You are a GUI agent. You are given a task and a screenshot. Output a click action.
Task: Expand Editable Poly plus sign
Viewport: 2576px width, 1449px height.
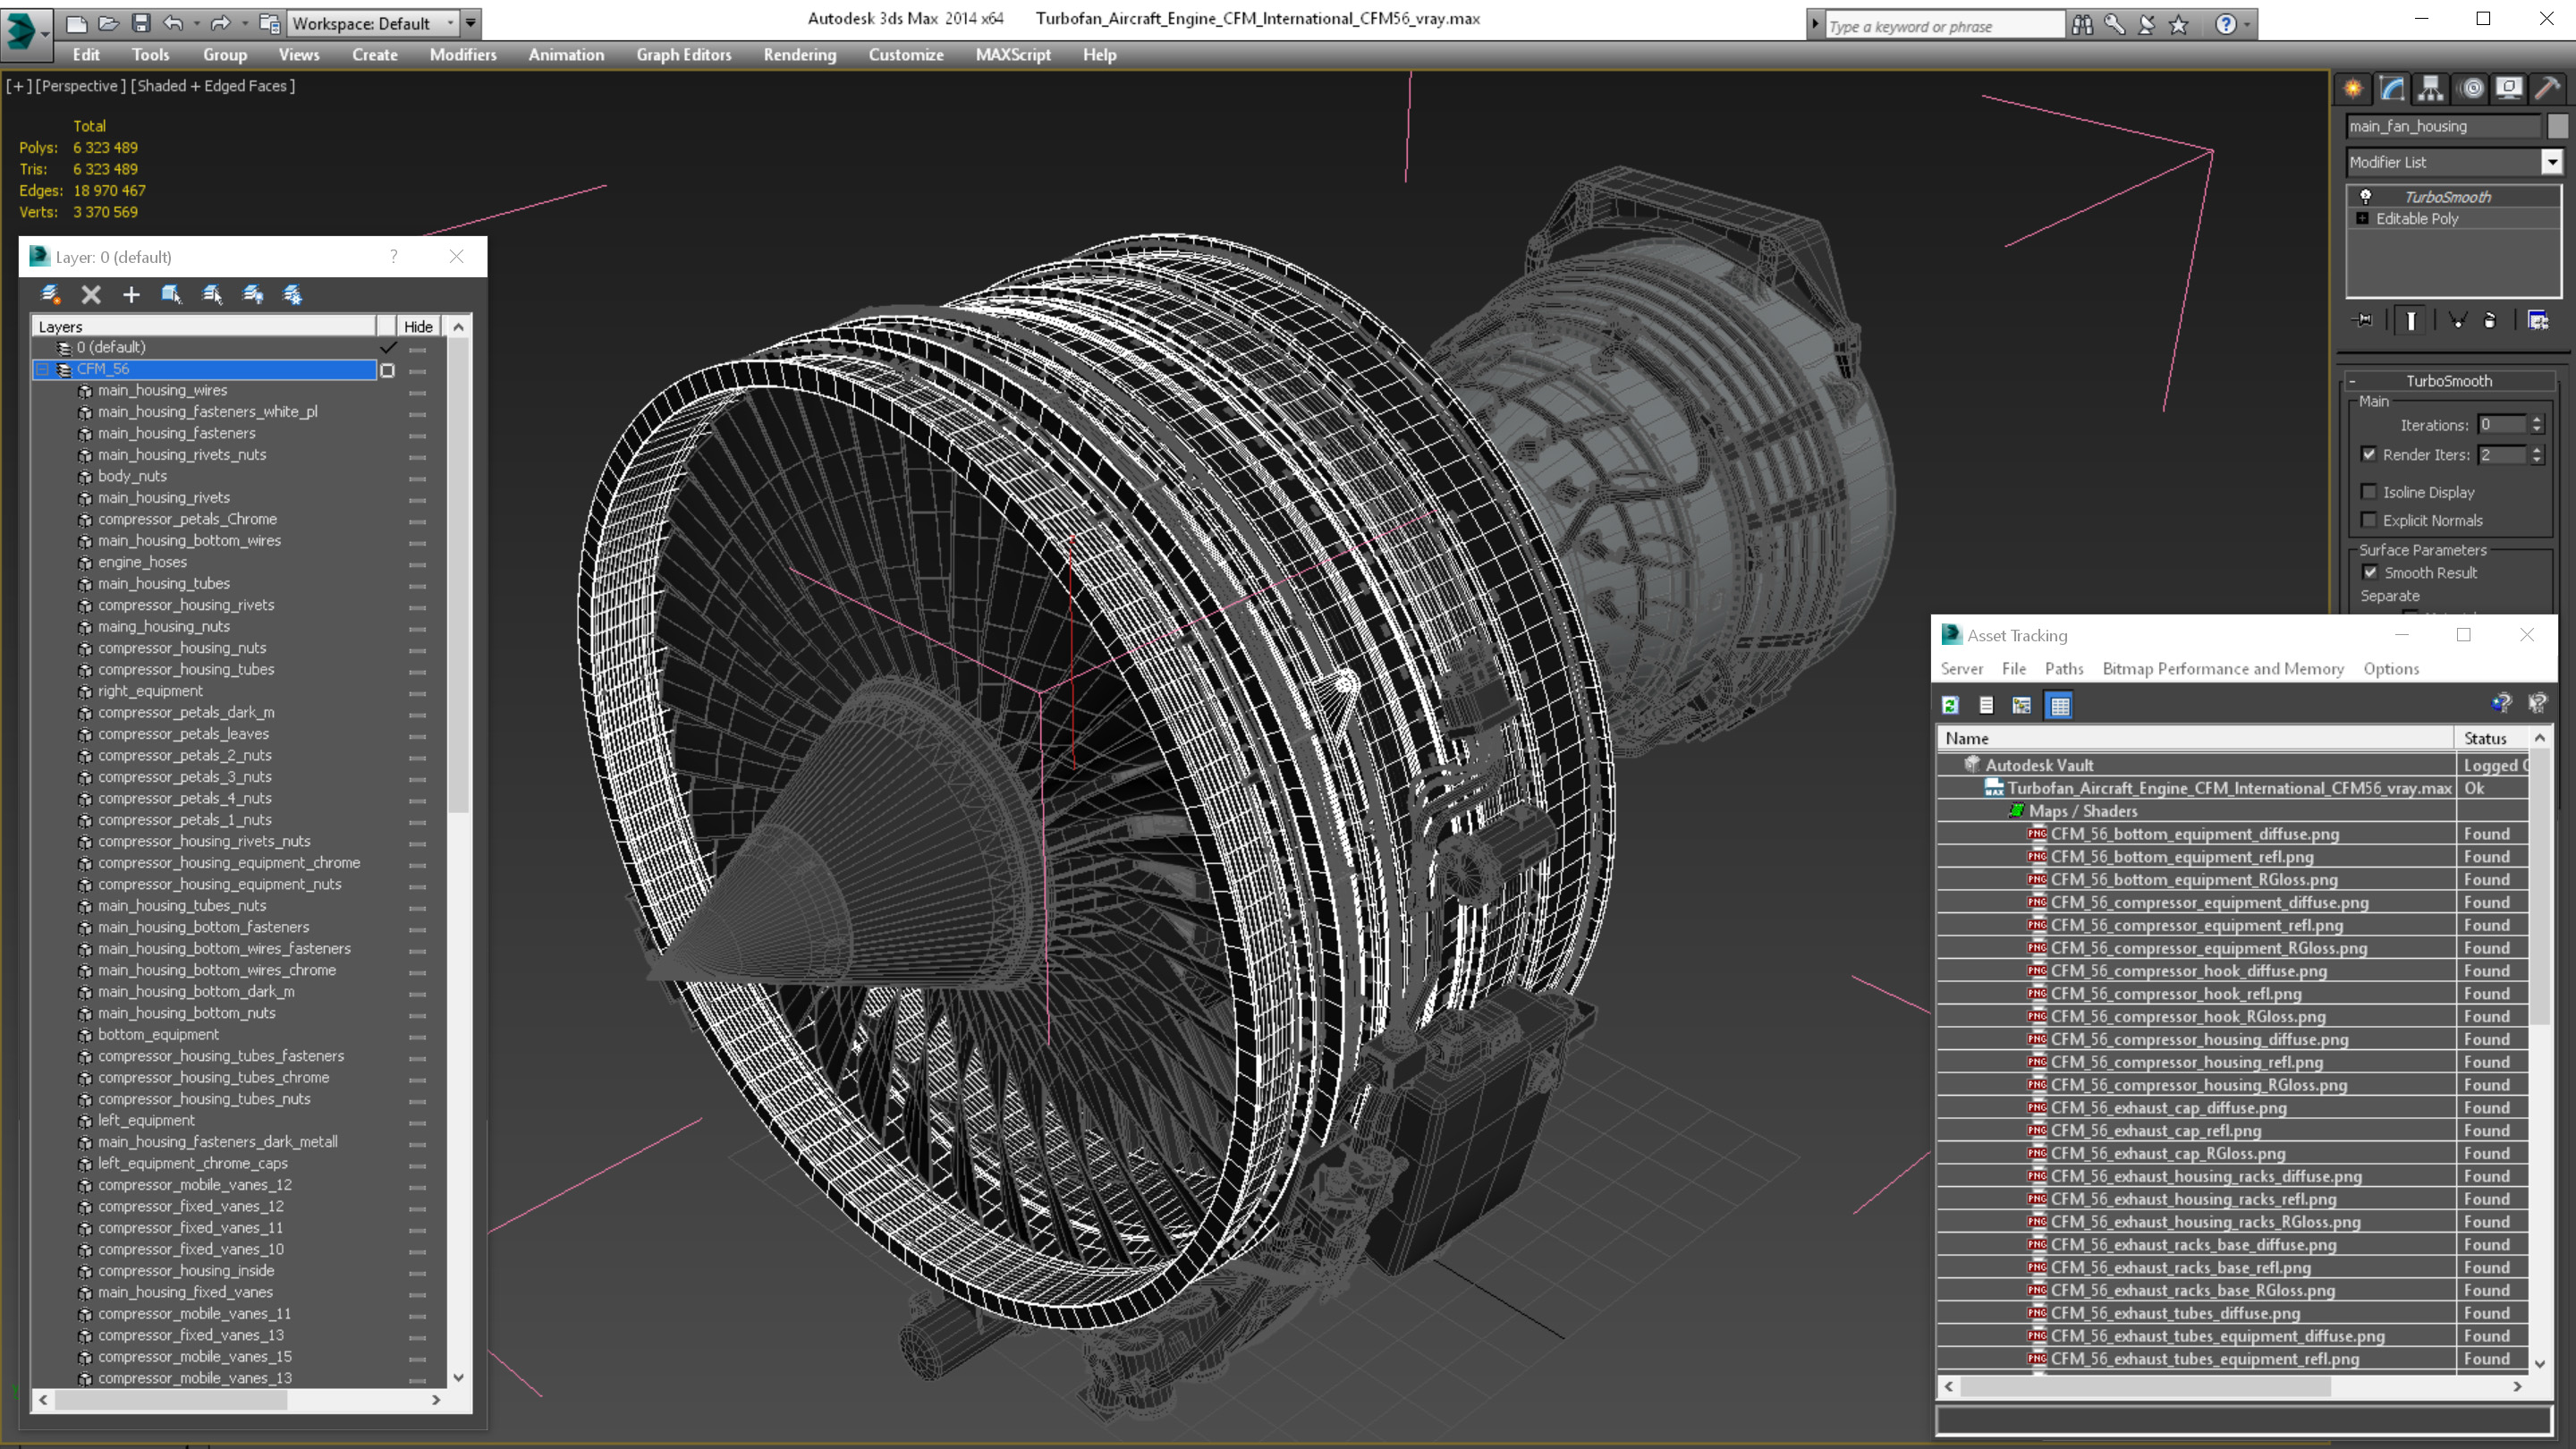tap(2363, 218)
